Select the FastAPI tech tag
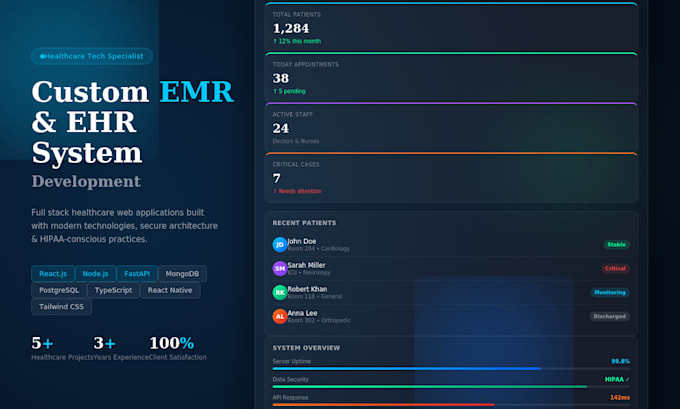This screenshot has height=409, width=680. click(x=137, y=274)
